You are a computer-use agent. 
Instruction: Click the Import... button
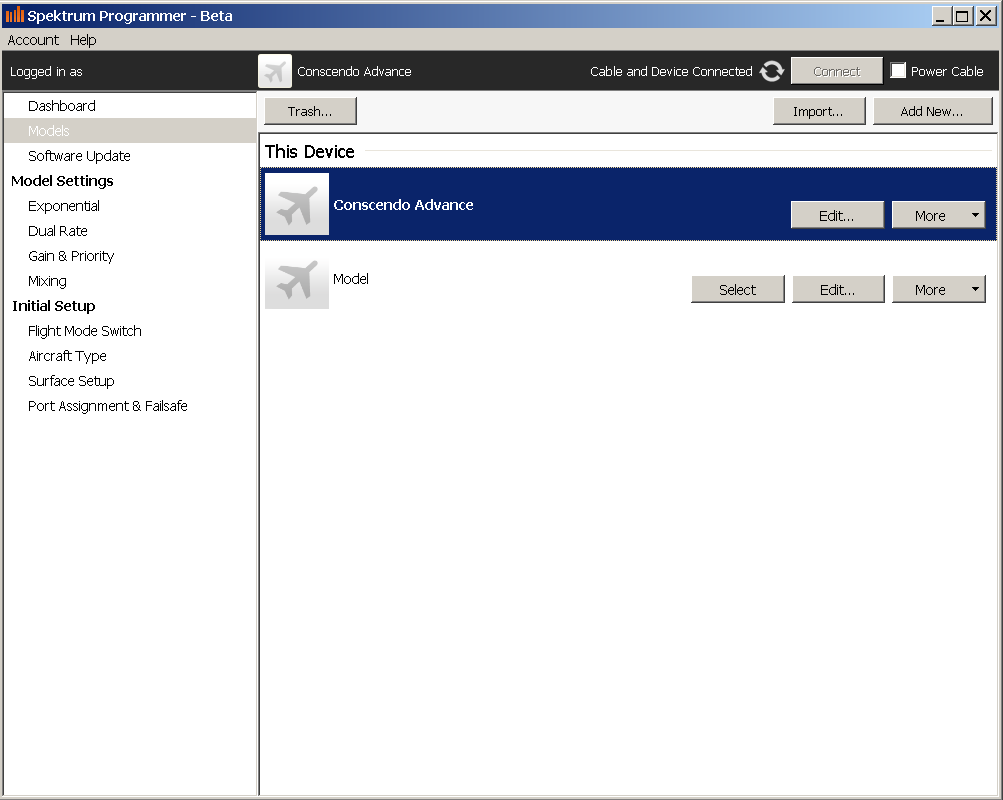(818, 112)
